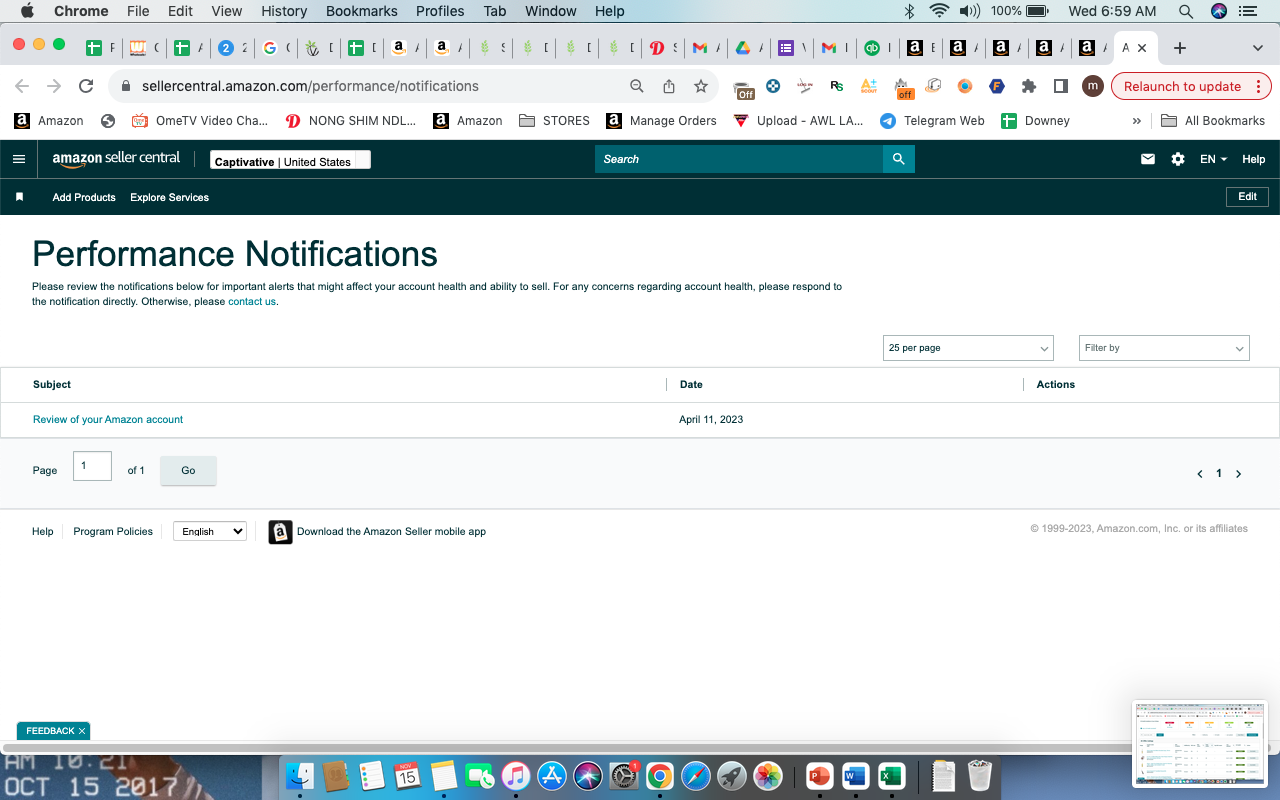Open the Chrome app menu
Image resolution: width=1280 pixels, height=800 pixels.
click(x=81, y=11)
